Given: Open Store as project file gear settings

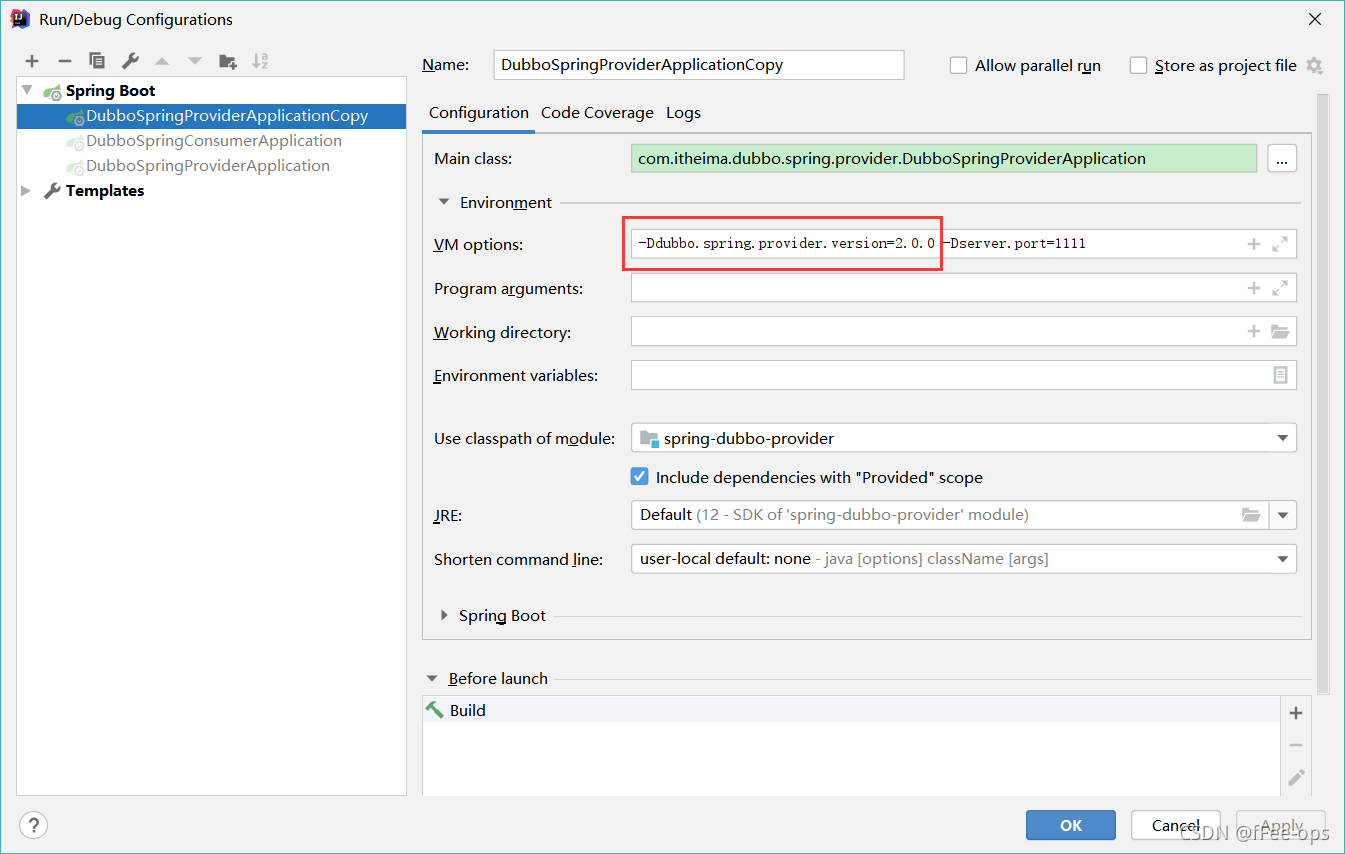Looking at the screenshot, I should (1314, 66).
